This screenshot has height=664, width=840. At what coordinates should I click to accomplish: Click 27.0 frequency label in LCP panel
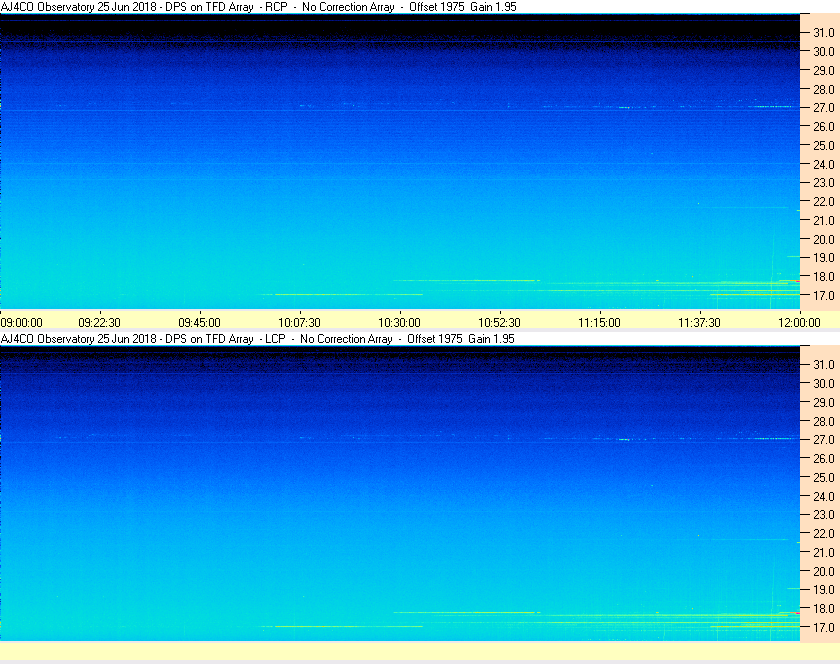point(824,439)
